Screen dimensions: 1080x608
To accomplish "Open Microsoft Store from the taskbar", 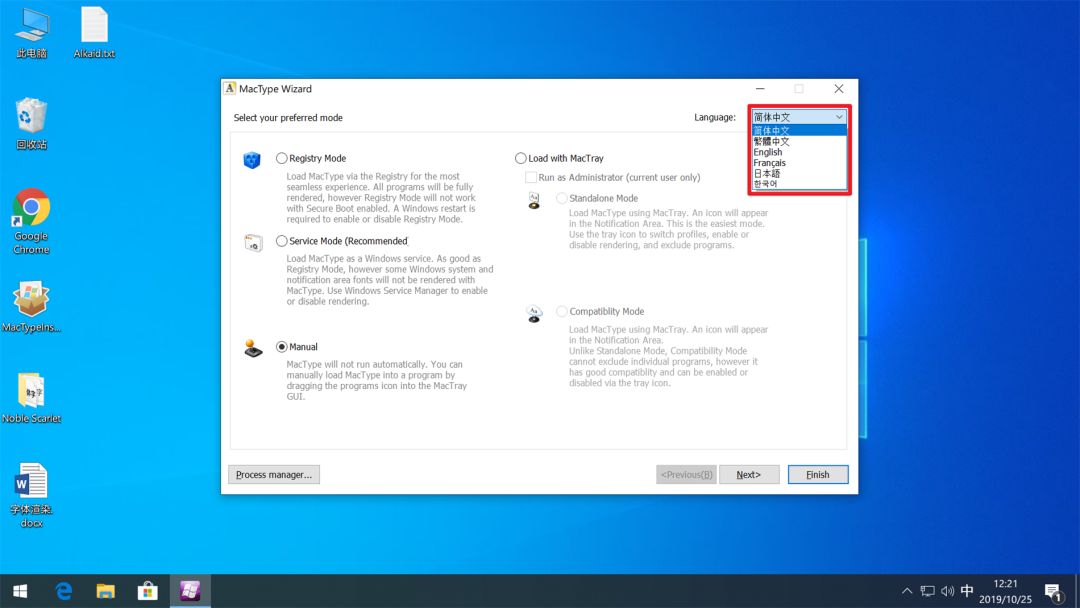I will [147, 591].
